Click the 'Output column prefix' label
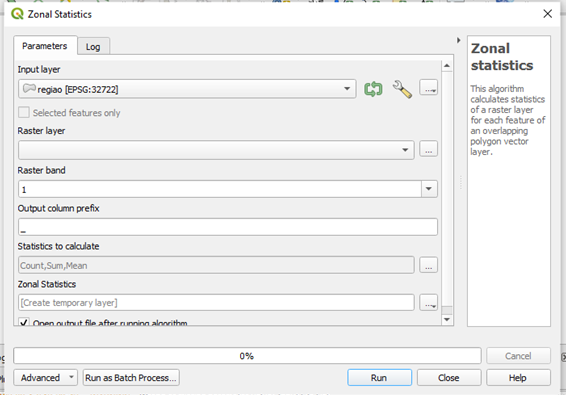This screenshot has height=395, width=566. [x=58, y=208]
